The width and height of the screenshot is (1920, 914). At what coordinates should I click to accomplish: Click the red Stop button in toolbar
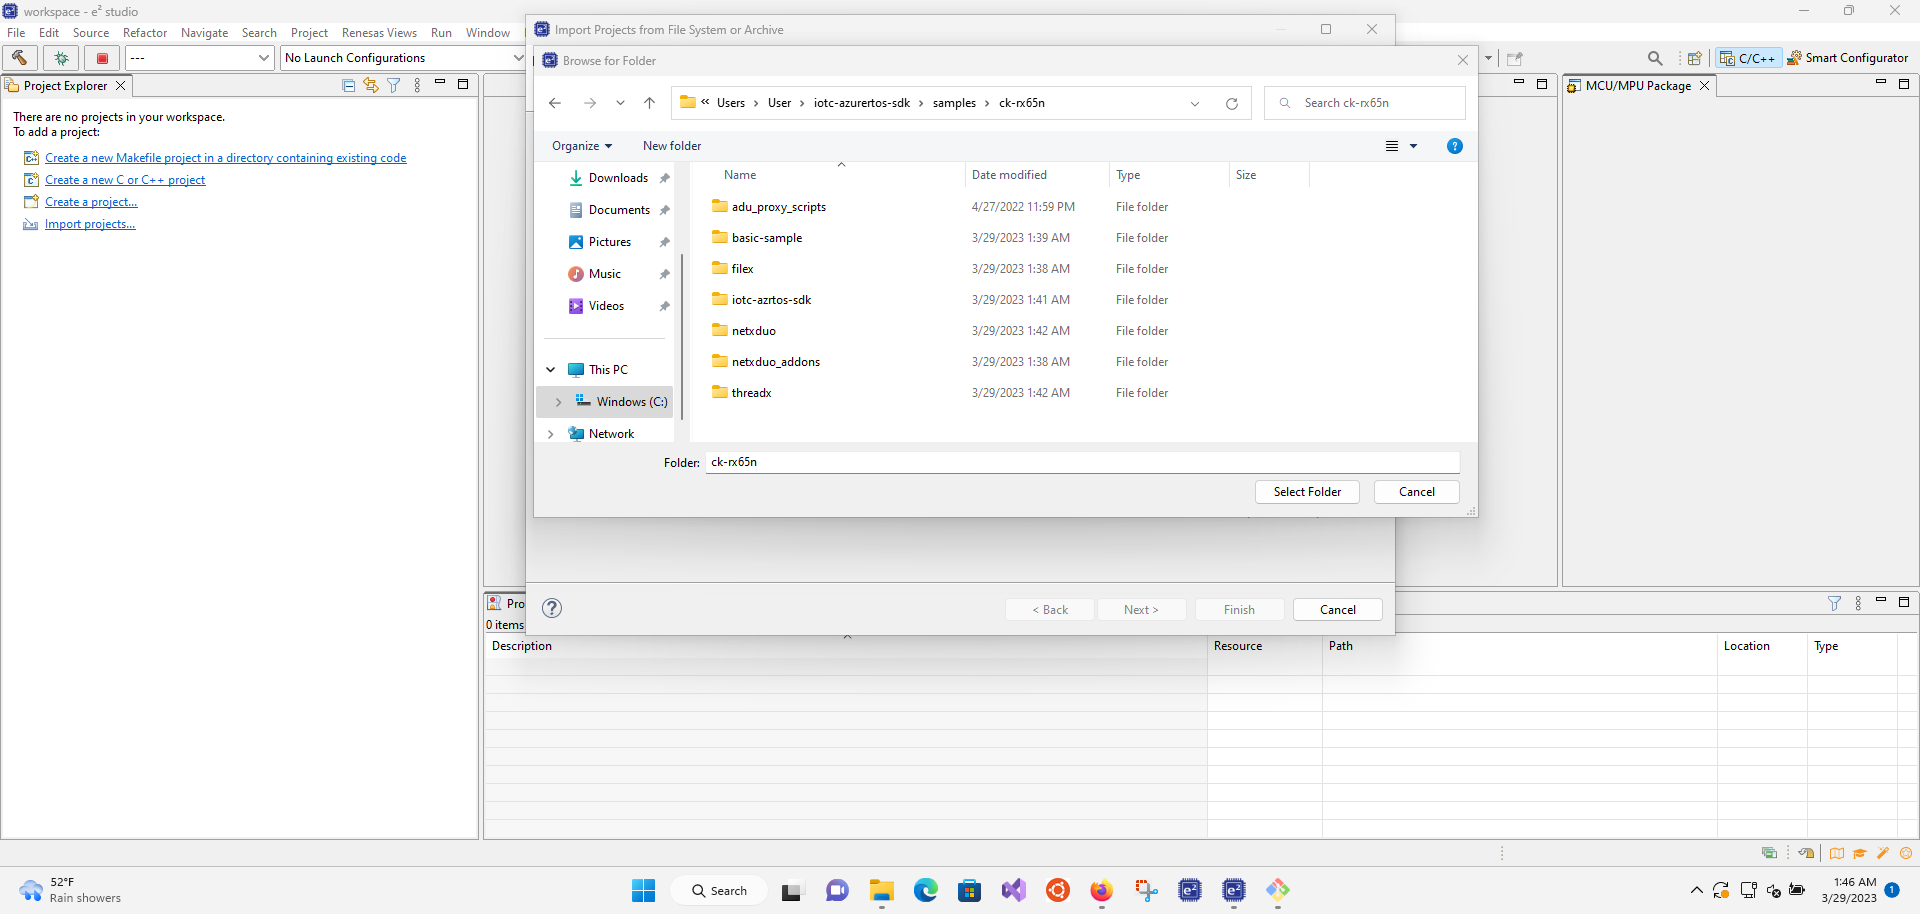click(x=102, y=58)
